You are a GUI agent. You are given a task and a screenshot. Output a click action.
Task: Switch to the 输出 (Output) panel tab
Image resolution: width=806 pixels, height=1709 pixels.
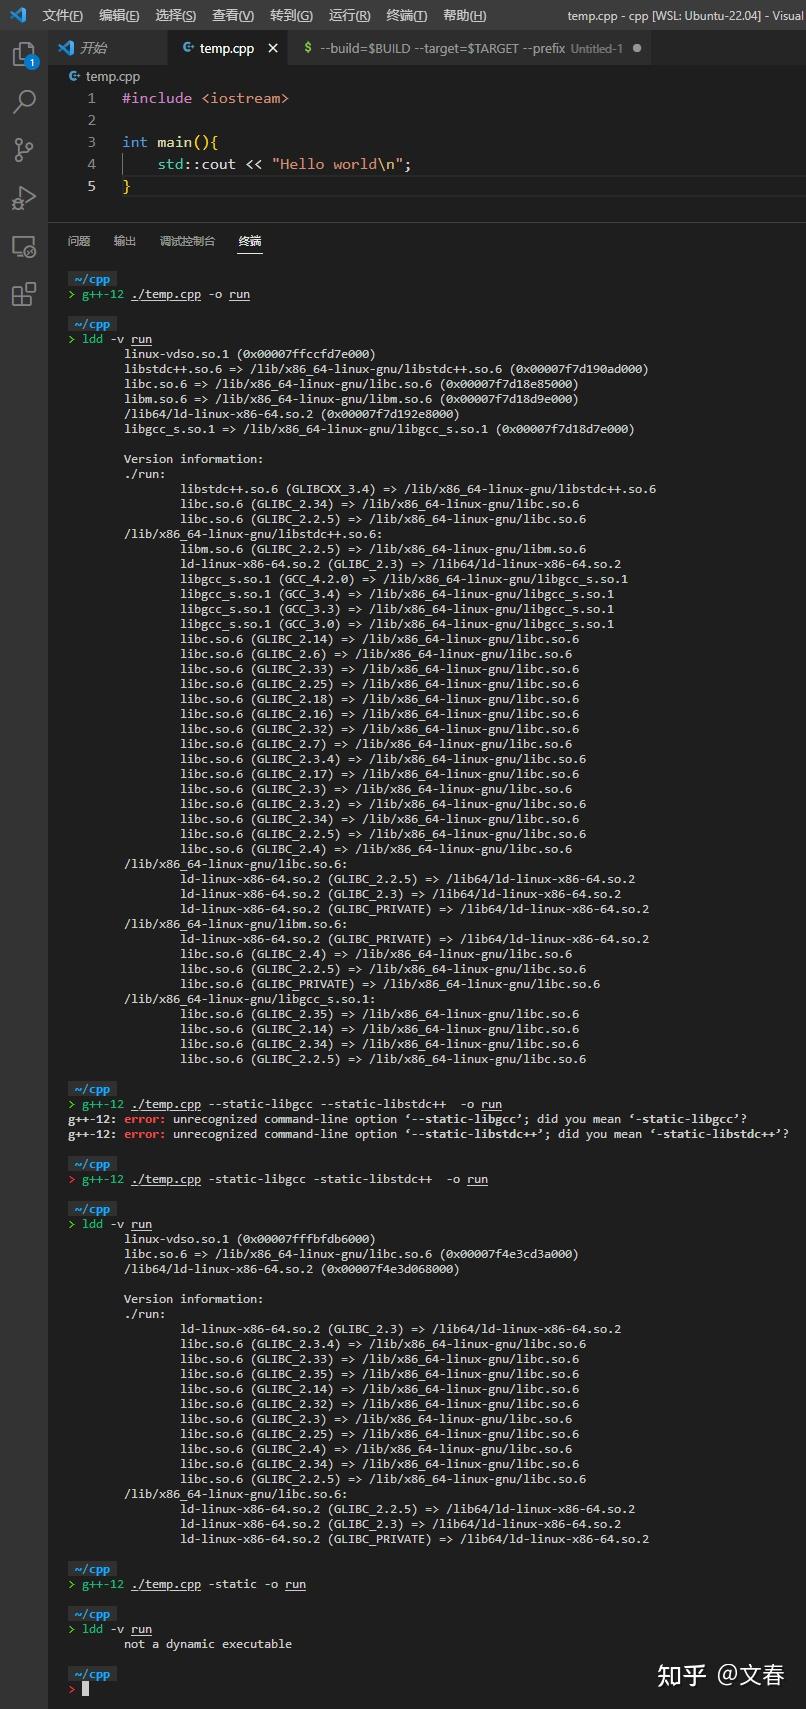[125, 241]
